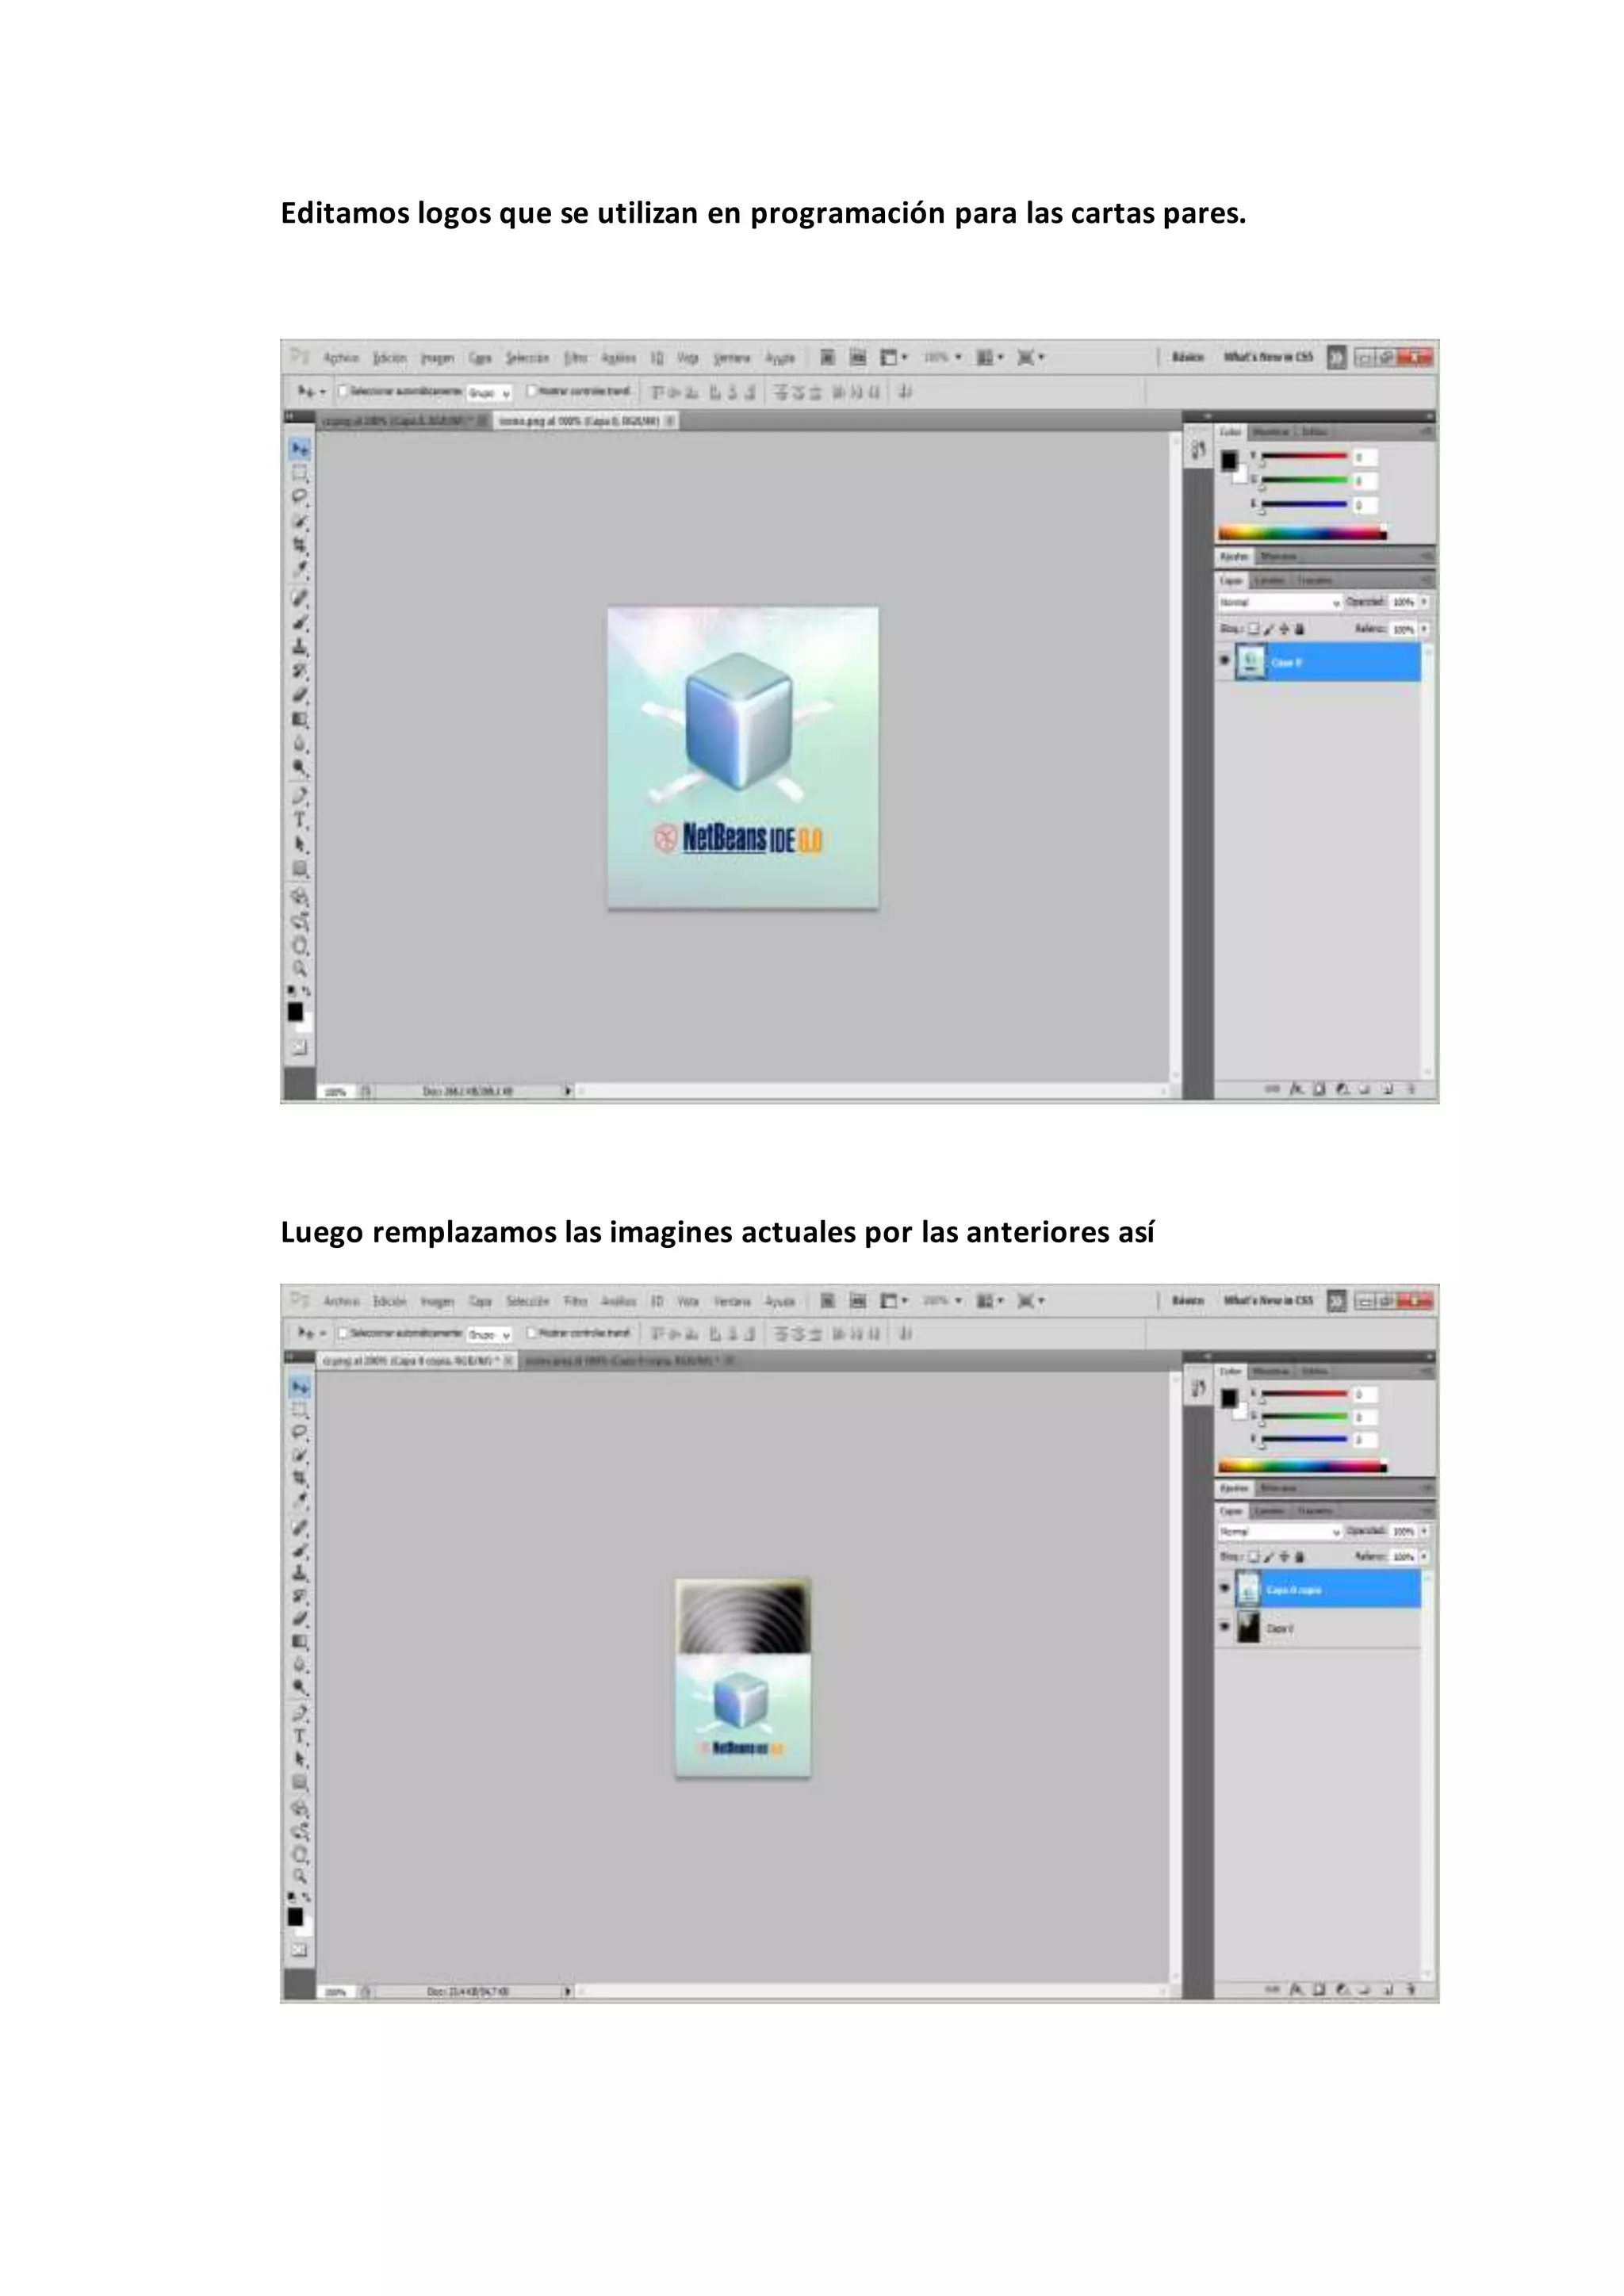
Task: Select the Type tool in the first screenshot
Action: coord(299,820)
